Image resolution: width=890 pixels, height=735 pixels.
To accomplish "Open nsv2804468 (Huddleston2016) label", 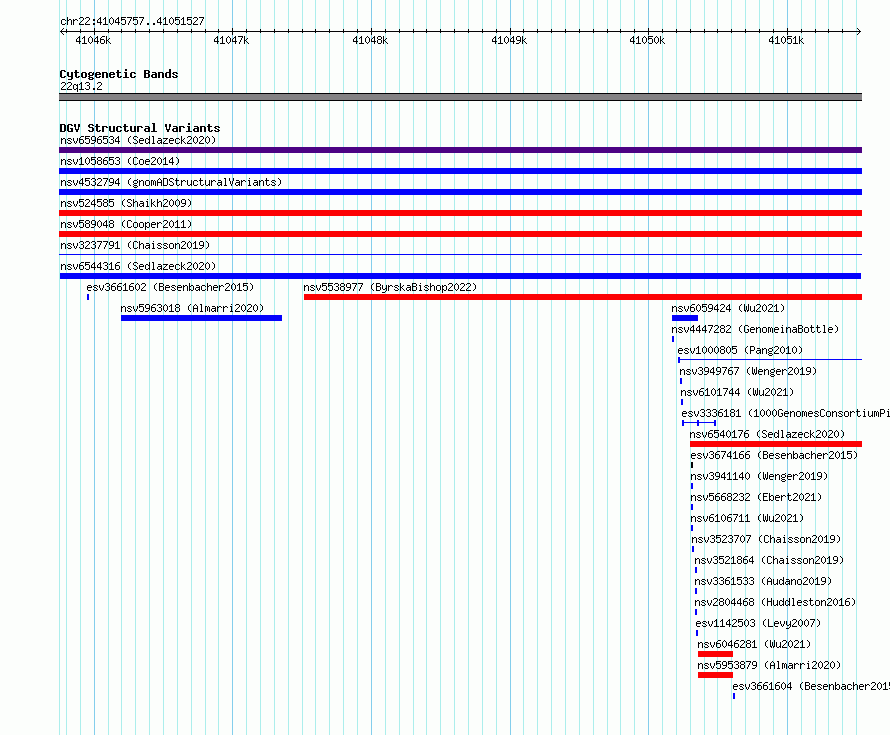I will 775,602.
